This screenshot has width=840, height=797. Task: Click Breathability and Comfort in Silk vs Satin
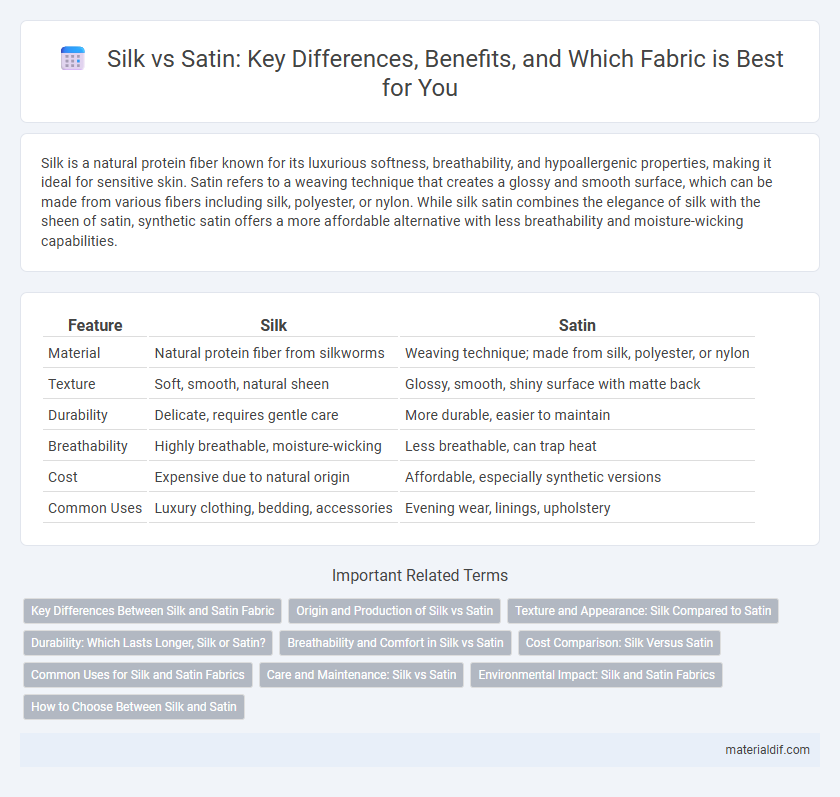(395, 643)
